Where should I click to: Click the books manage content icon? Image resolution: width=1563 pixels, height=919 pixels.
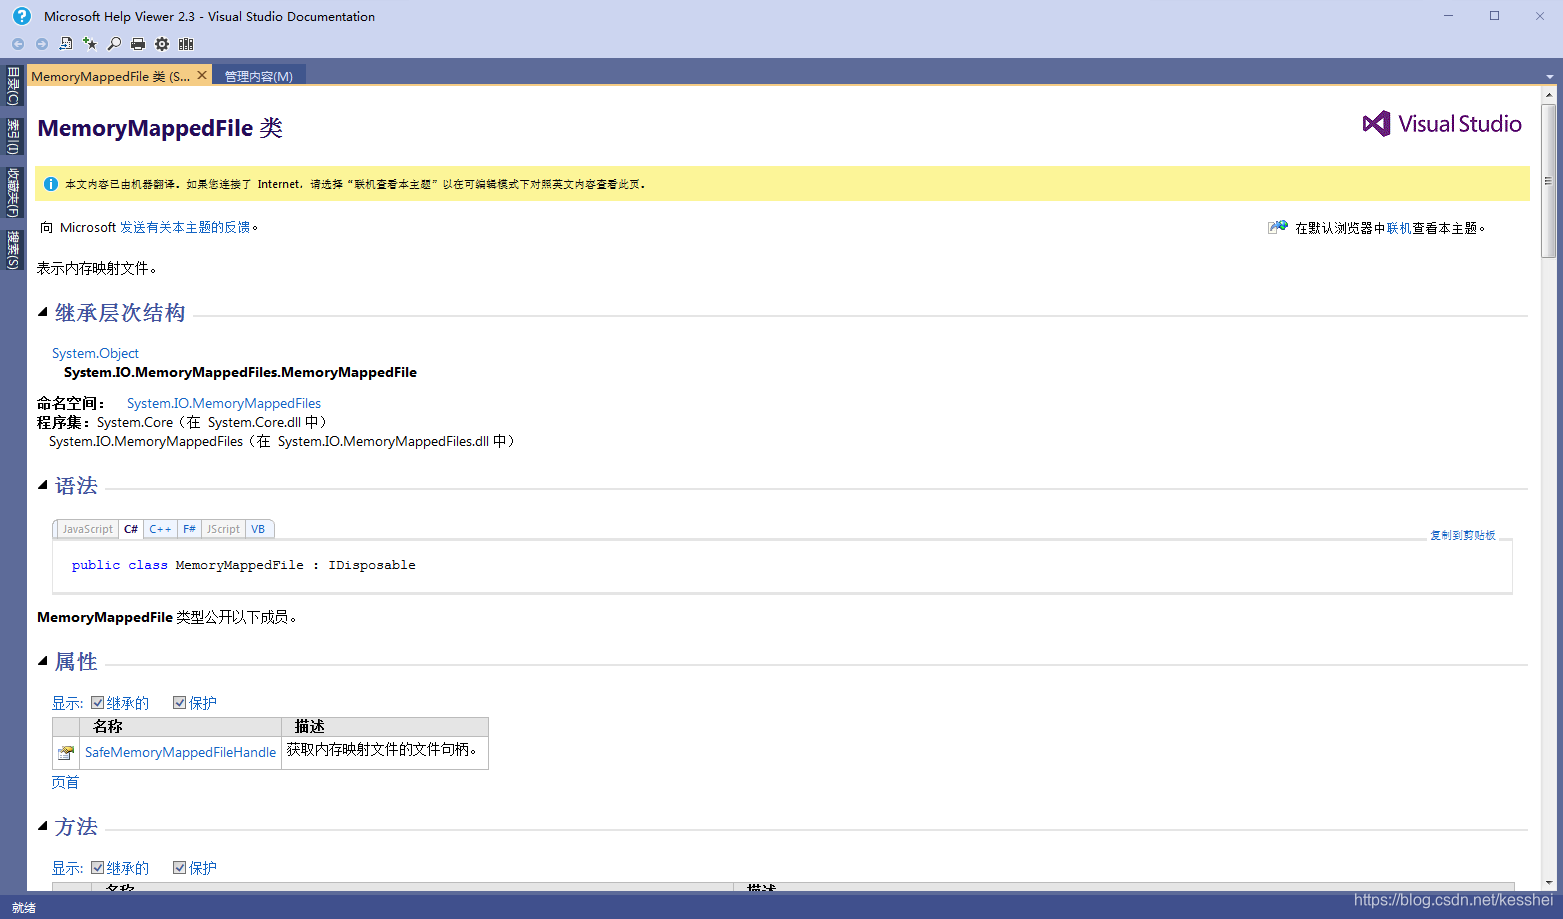[186, 44]
